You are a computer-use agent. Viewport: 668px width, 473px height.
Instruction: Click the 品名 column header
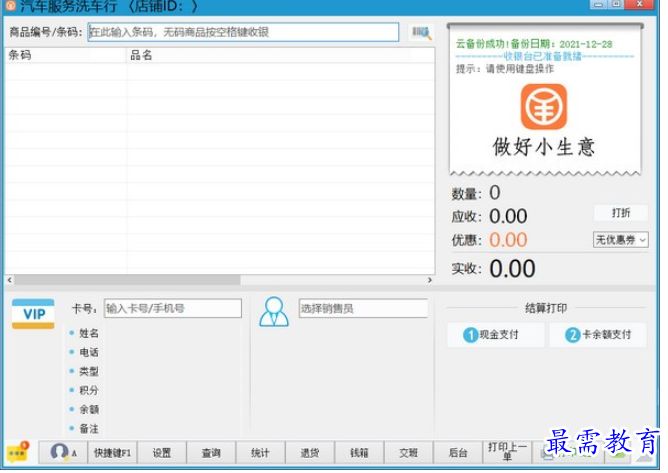[x=280, y=55]
